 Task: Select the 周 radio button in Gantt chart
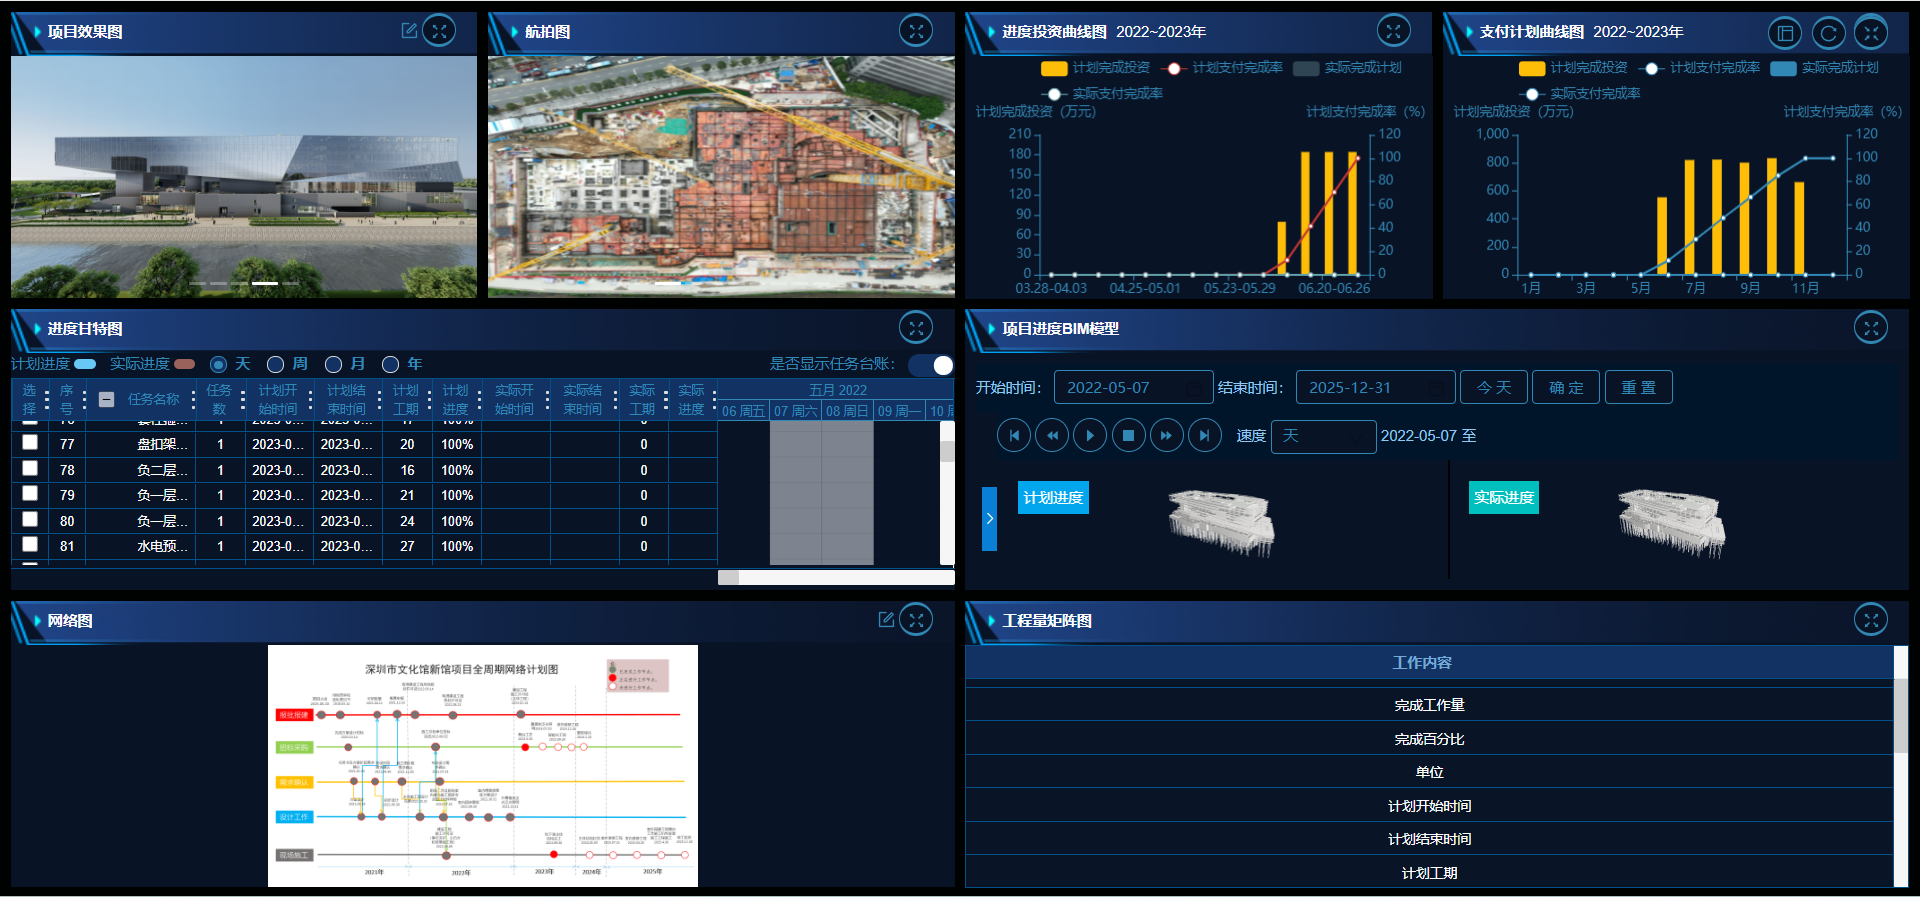pyautogui.click(x=276, y=365)
